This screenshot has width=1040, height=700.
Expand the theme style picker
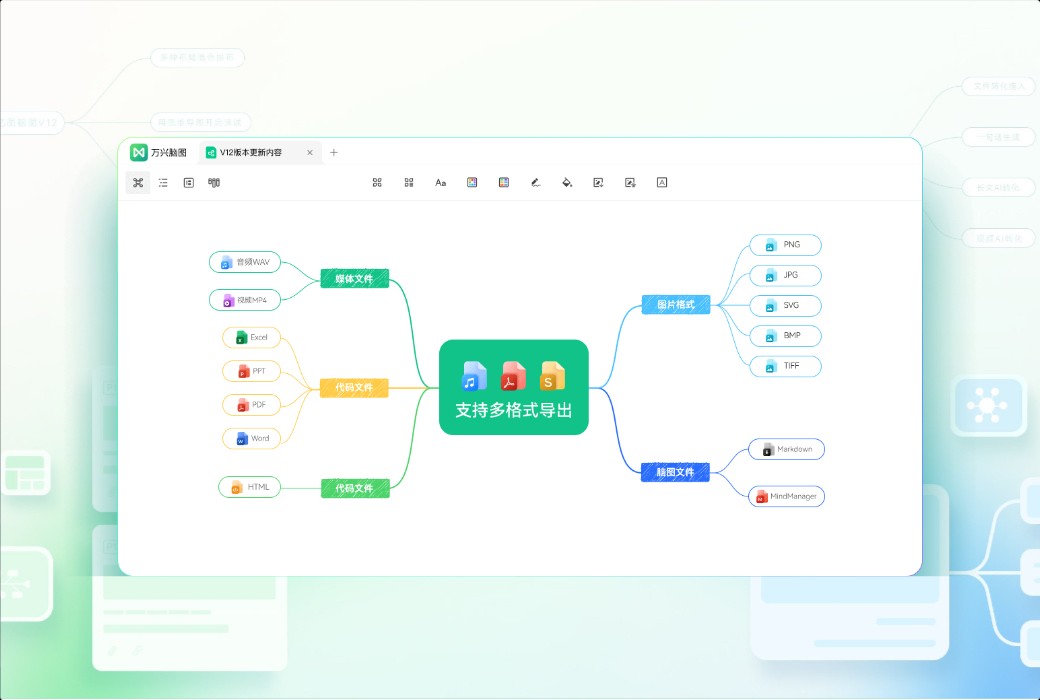coord(503,182)
